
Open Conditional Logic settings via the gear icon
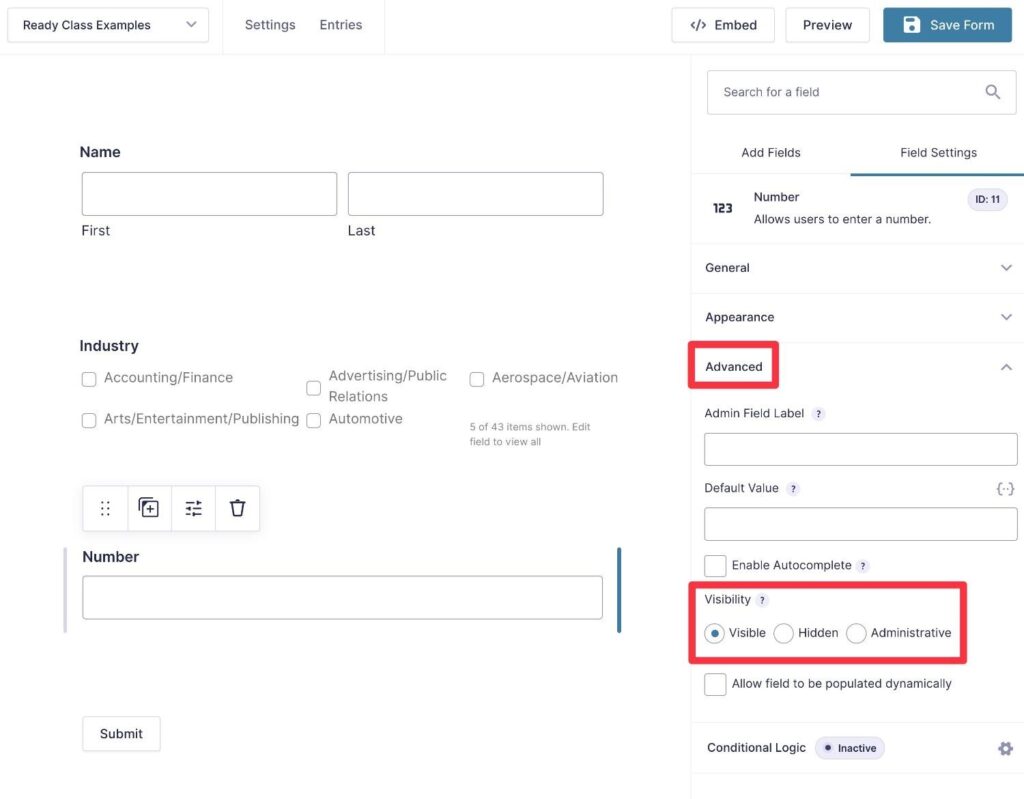[1005, 747]
